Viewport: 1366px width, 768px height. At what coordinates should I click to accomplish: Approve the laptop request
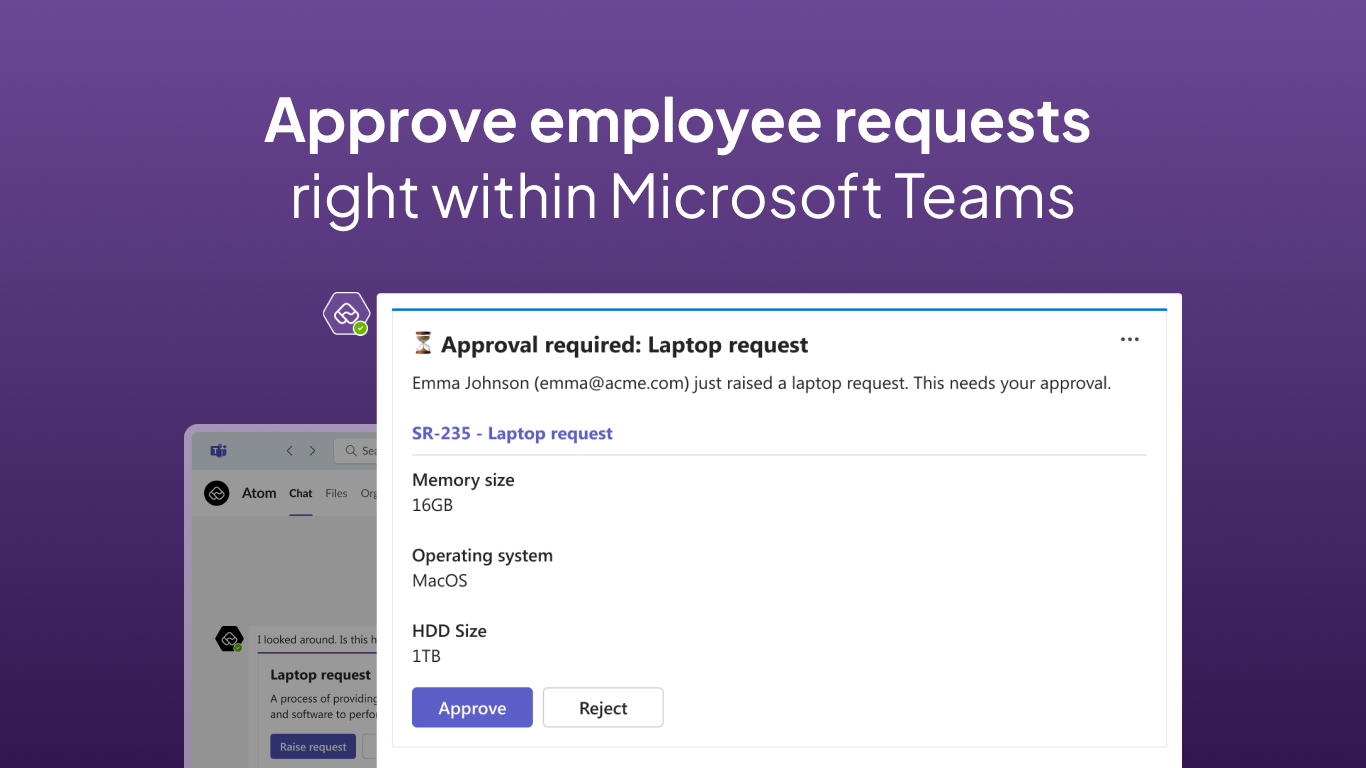472,707
